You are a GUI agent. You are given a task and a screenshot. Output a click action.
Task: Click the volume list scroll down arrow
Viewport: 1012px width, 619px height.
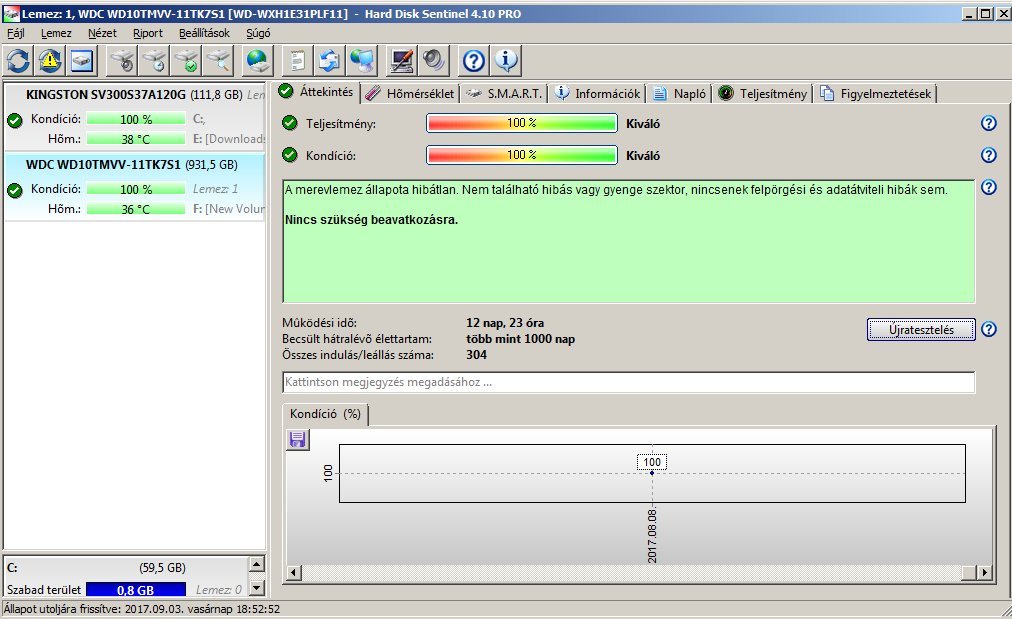257,587
